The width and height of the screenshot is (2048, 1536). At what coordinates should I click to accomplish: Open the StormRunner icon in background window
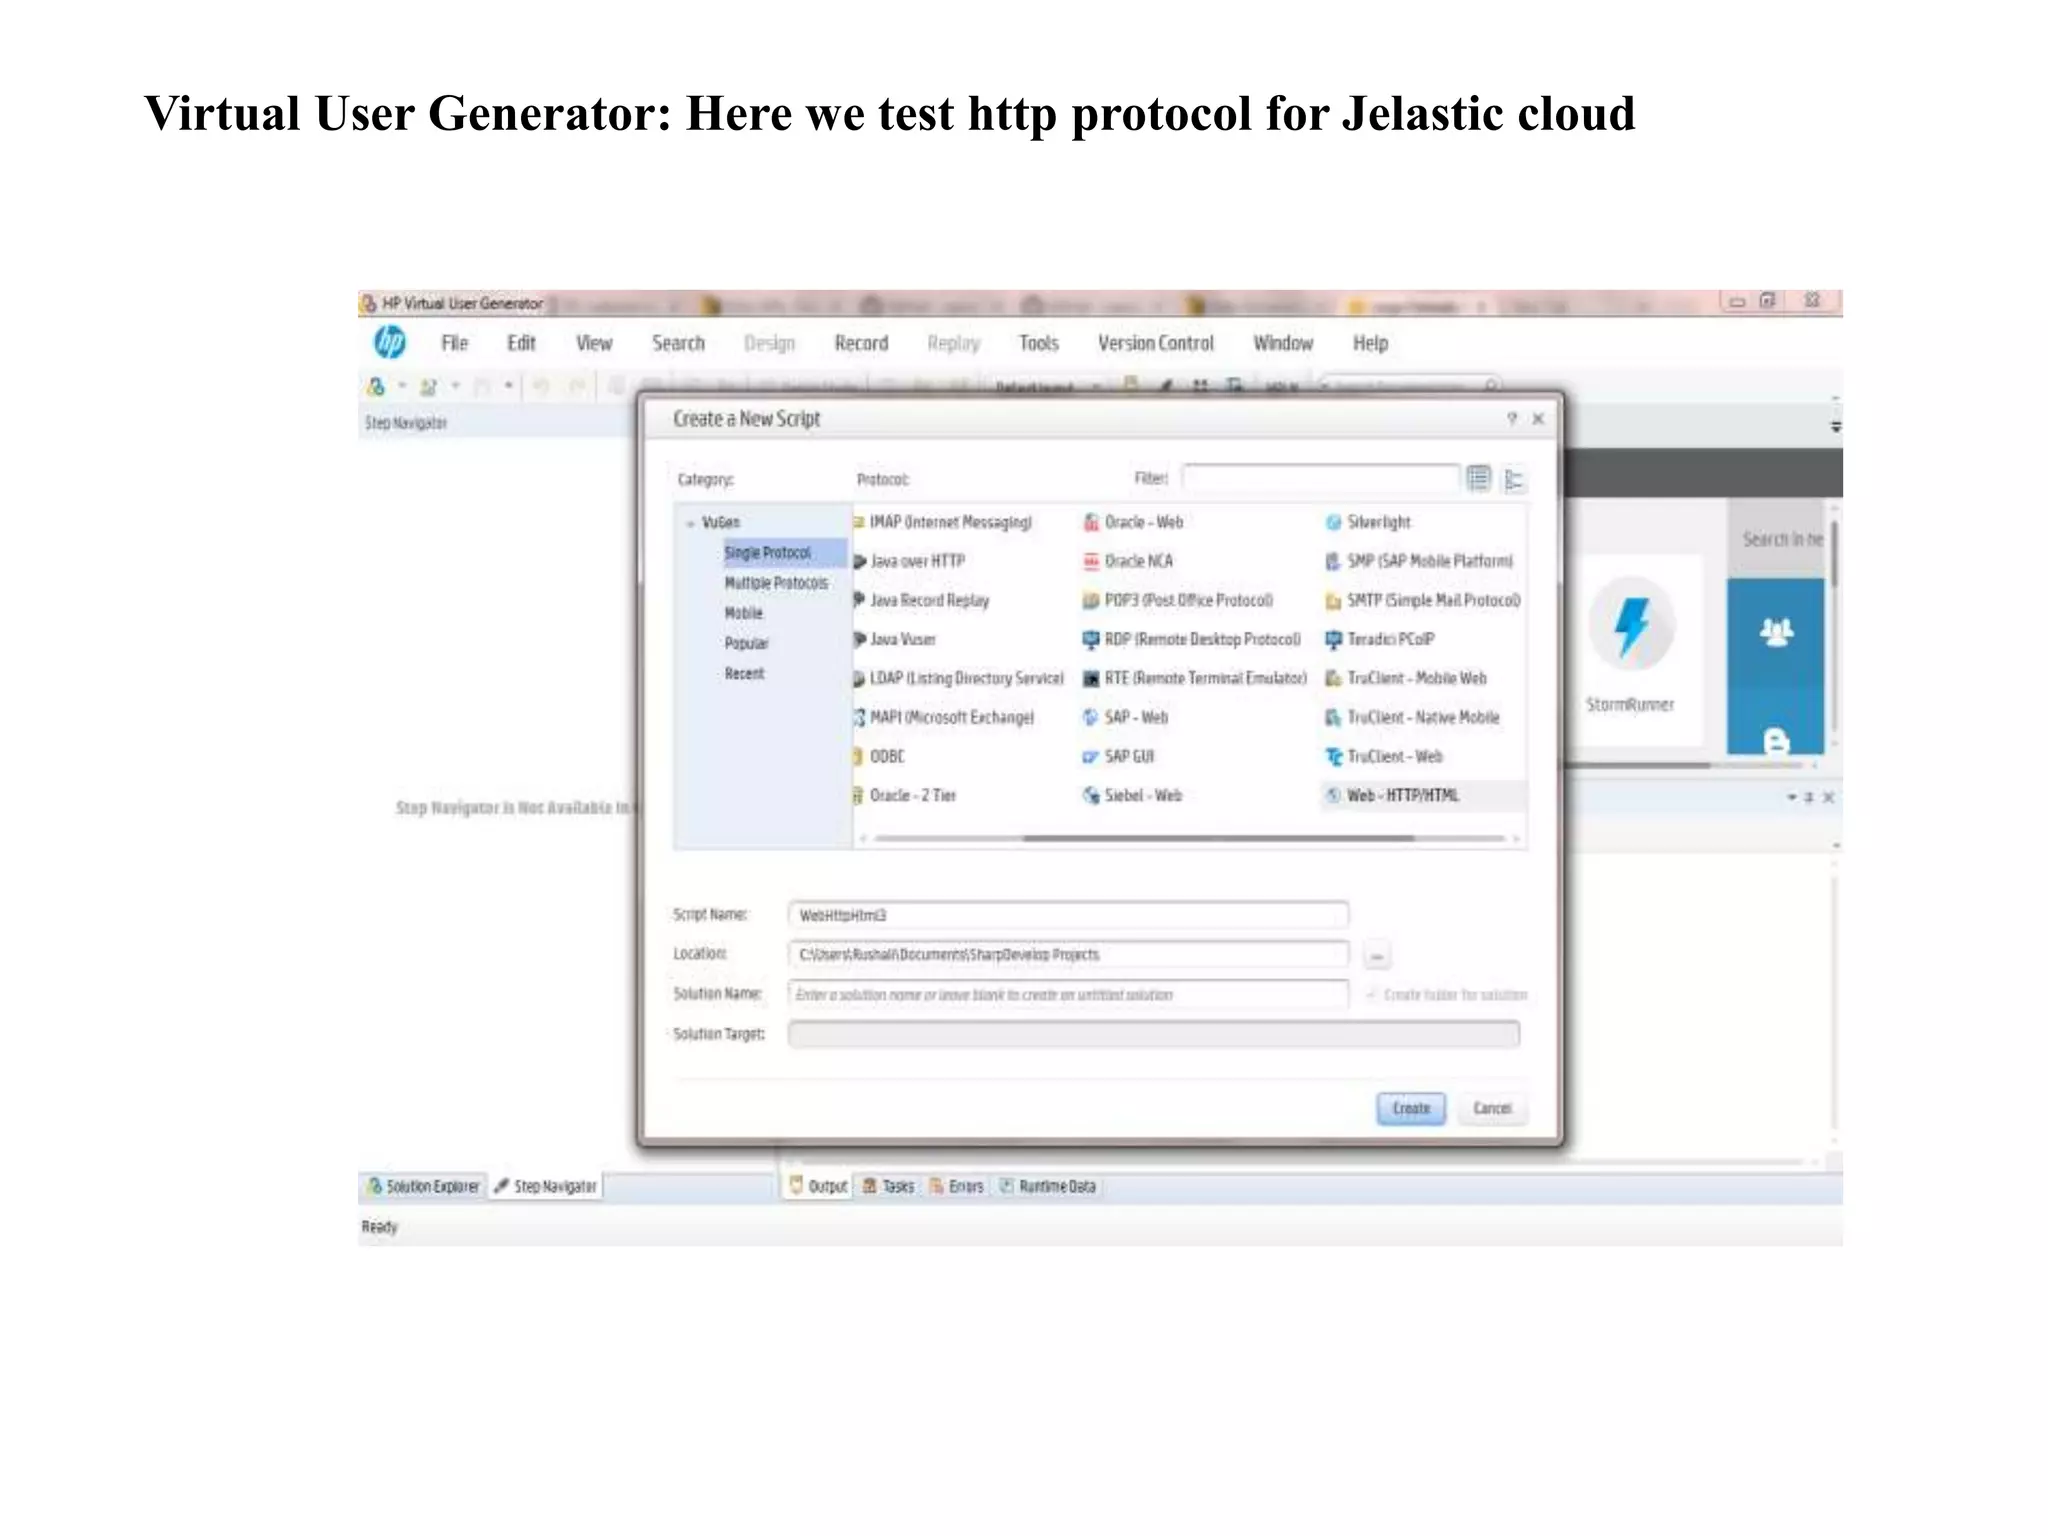point(1631,625)
